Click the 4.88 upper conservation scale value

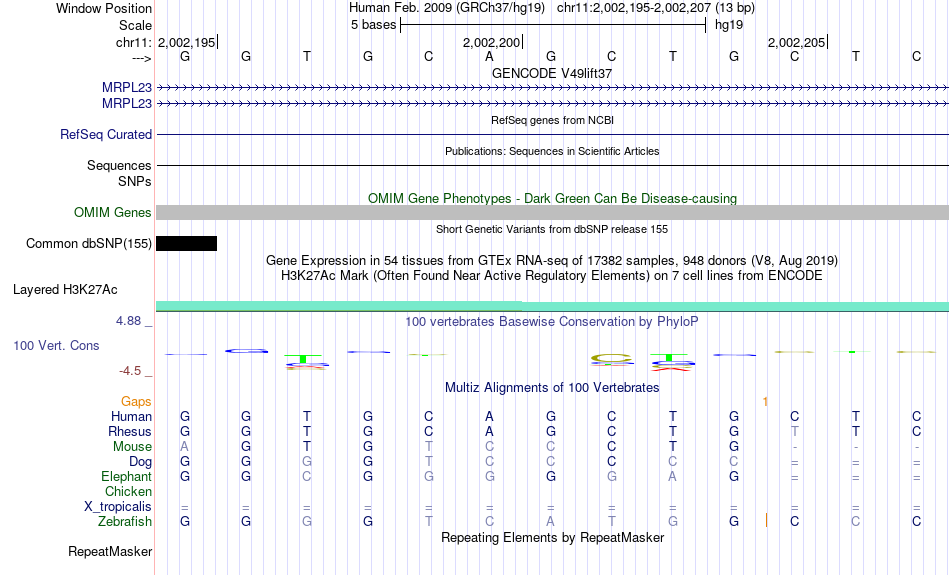coord(128,321)
